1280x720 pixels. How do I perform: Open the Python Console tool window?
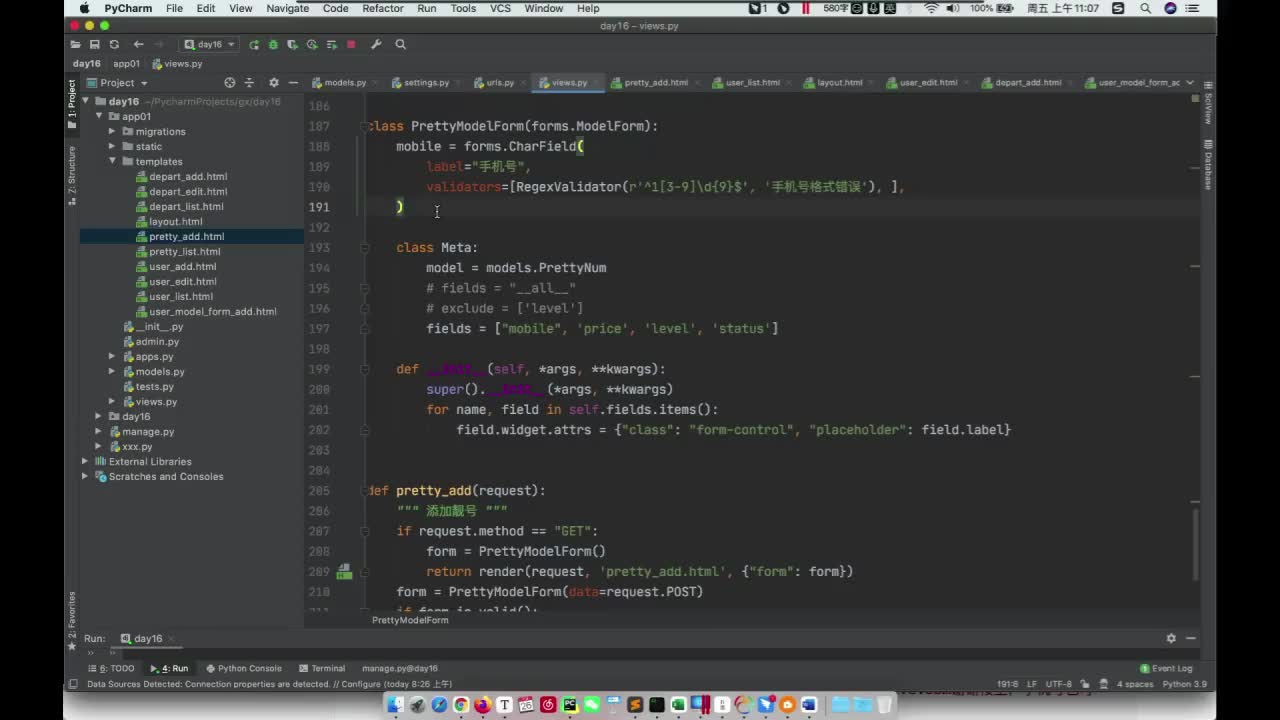(x=243, y=668)
